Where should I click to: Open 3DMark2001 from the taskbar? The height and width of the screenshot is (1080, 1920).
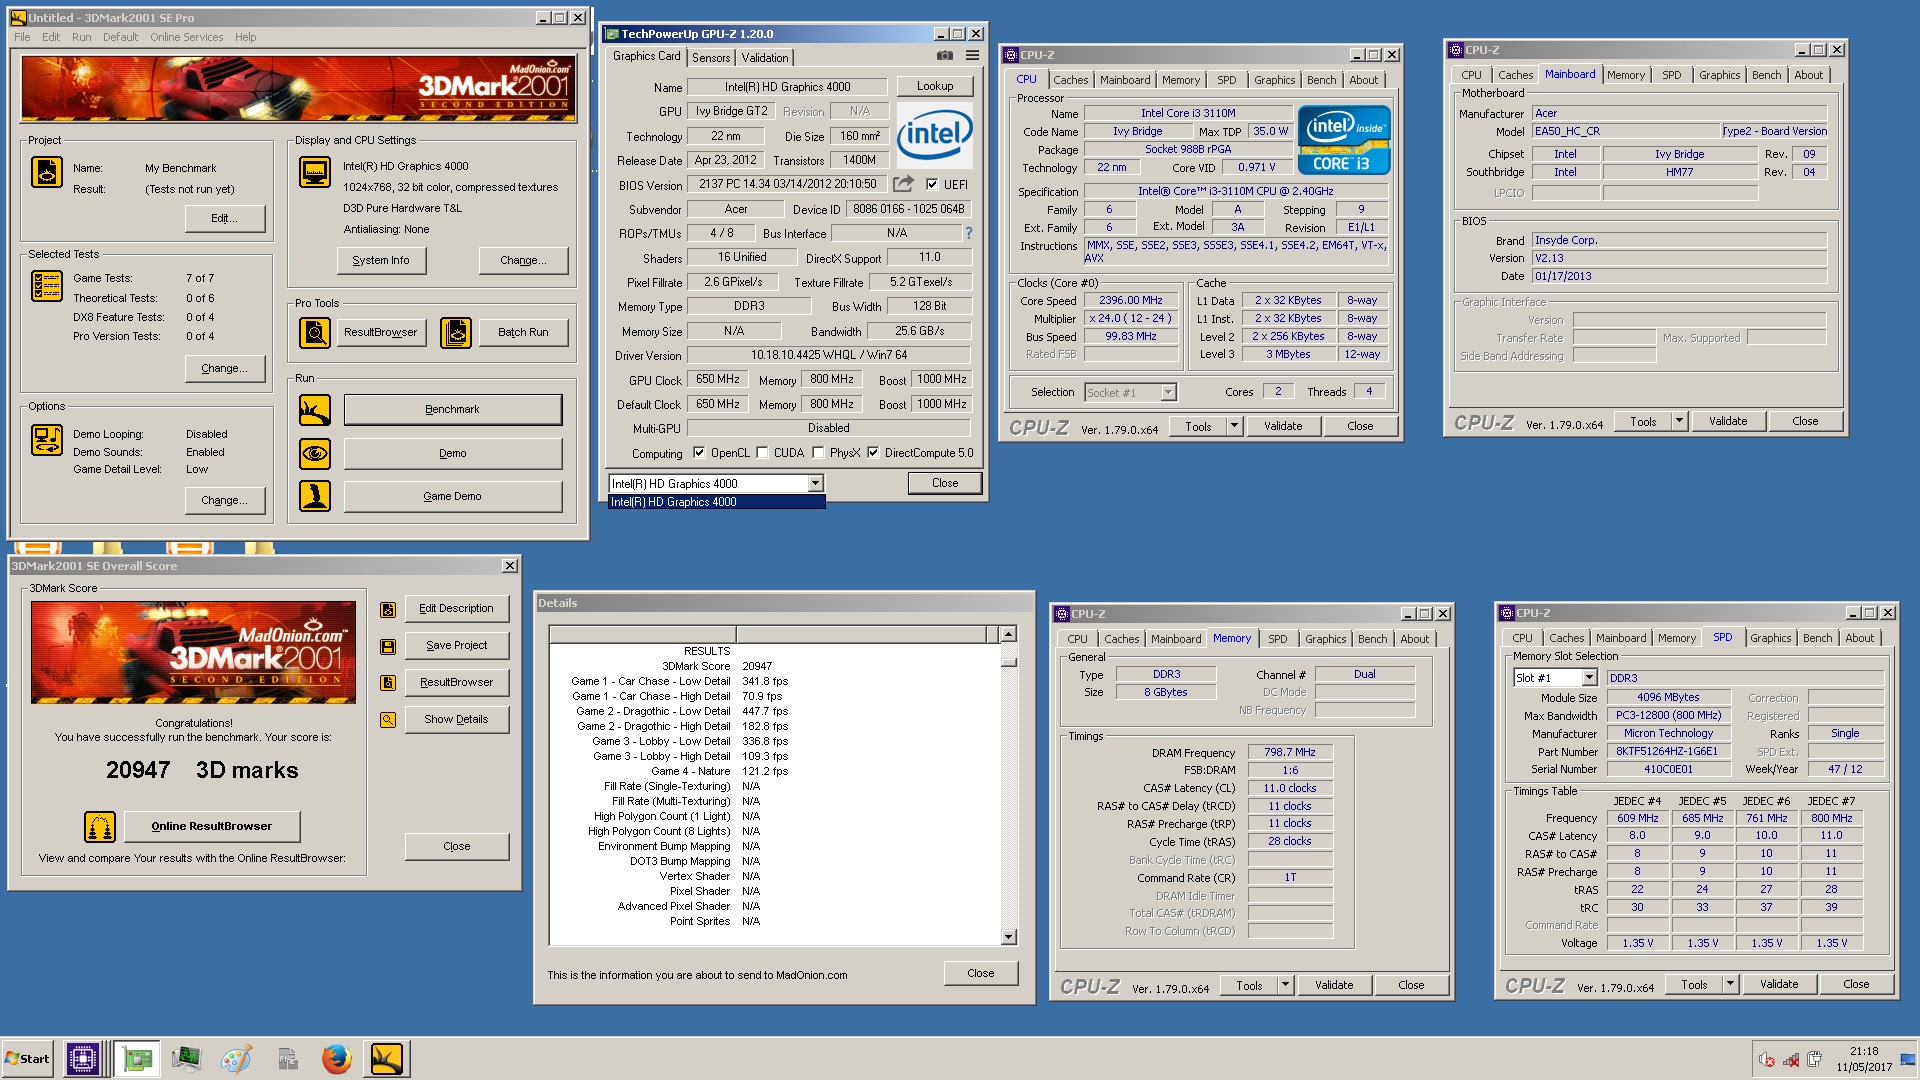(x=387, y=1059)
